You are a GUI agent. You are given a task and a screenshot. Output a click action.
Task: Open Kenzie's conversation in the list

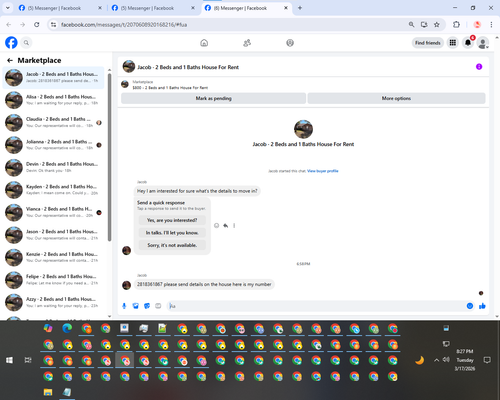pyautogui.click(x=53, y=257)
